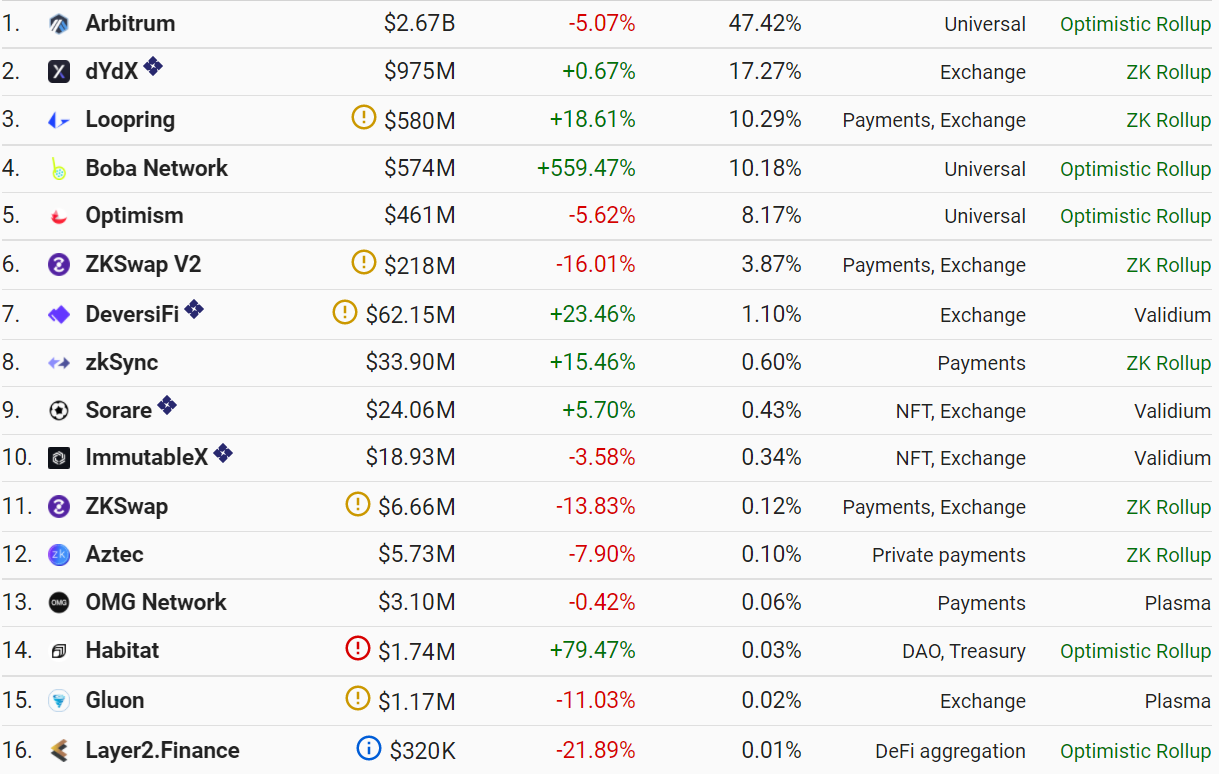Screen dimensions: 1219x774
Task: Click the dYdX logo icon
Action: point(59,72)
